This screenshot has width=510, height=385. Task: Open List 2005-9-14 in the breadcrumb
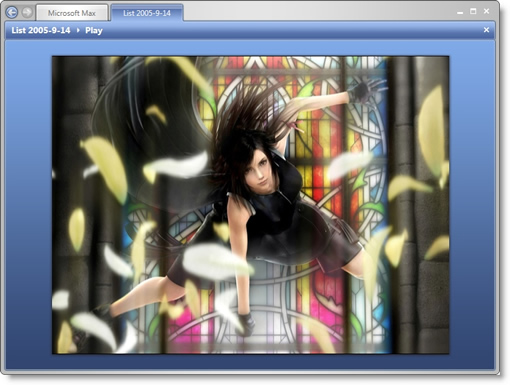pos(41,30)
